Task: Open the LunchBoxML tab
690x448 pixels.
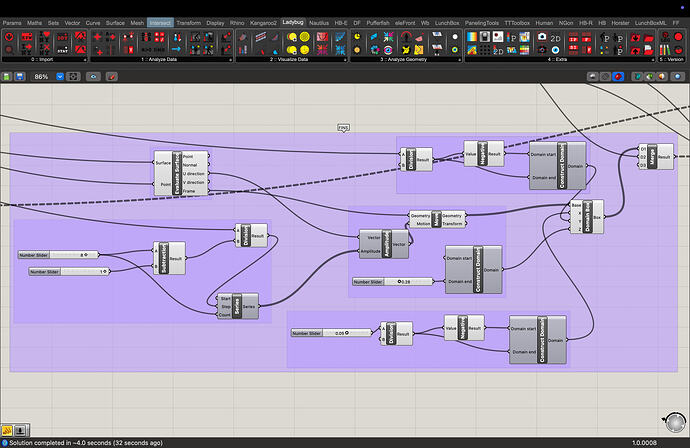Action: point(650,23)
